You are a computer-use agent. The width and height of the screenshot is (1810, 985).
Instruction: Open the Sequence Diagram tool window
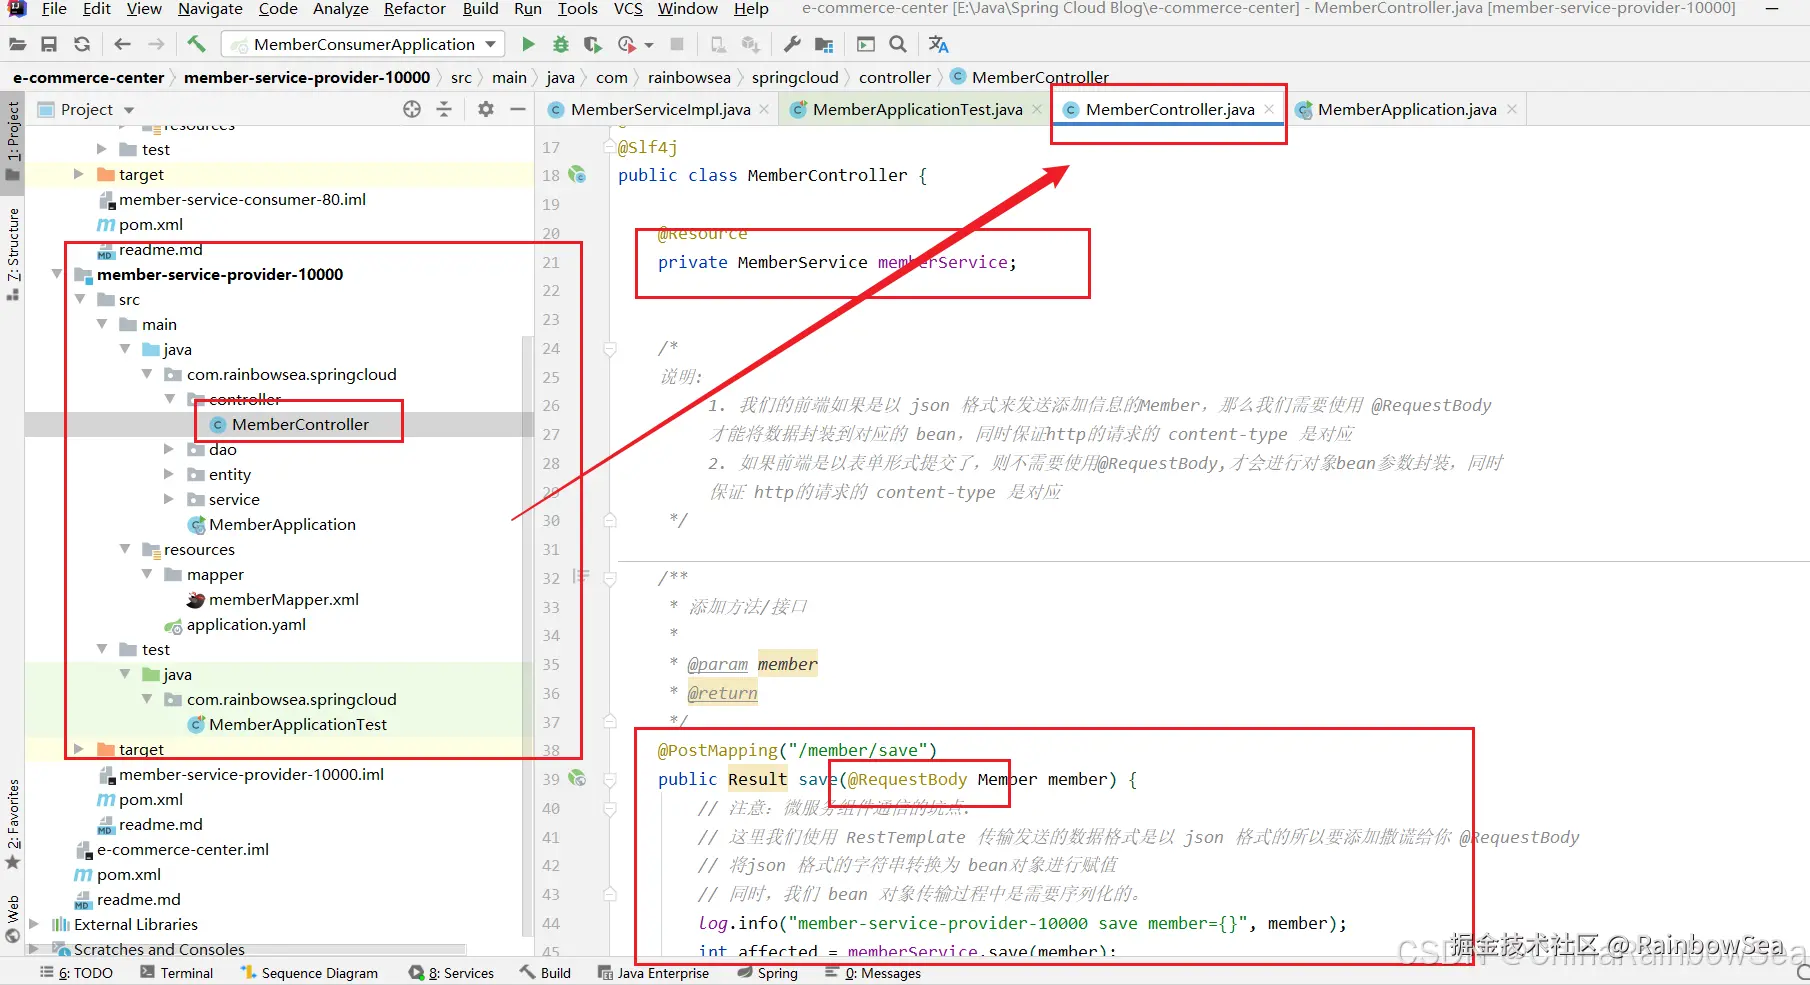[309, 973]
